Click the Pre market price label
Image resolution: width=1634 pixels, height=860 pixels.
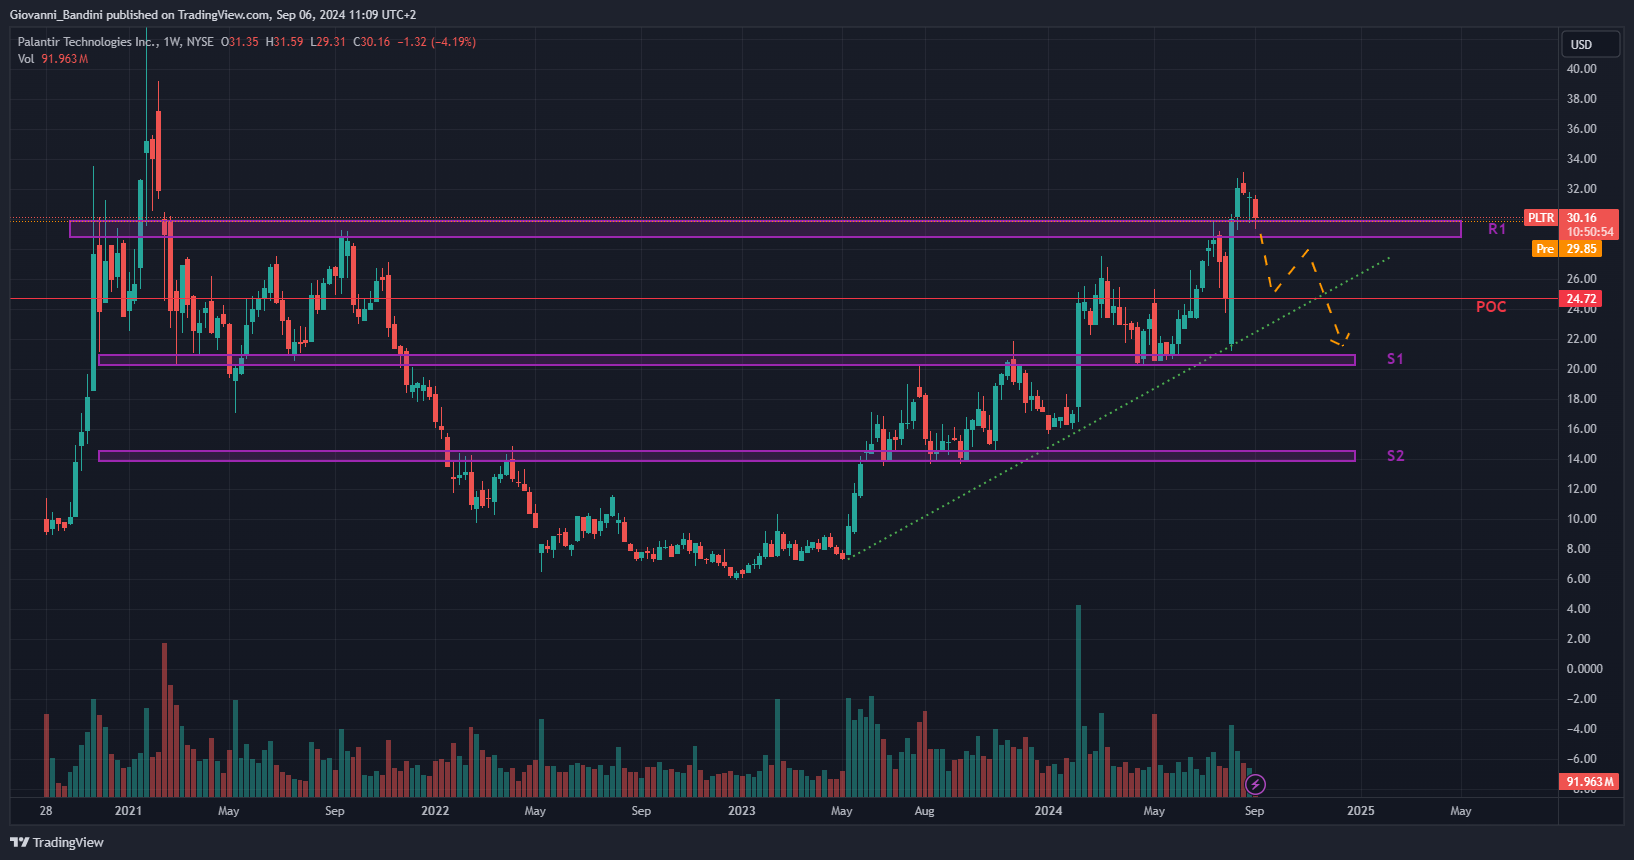pyautogui.click(x=1545, y=249)
